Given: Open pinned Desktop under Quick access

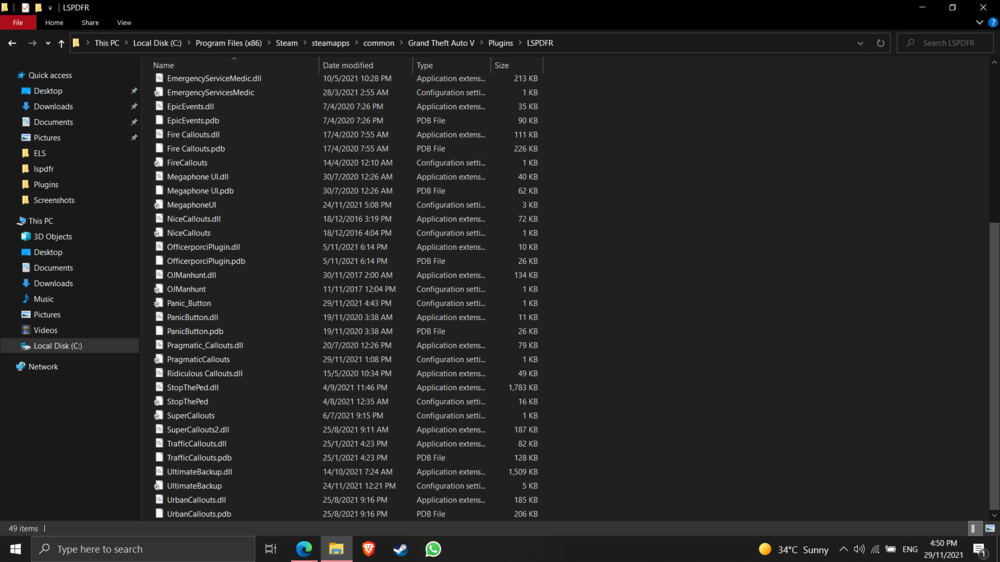Looking at the screenshot, I should pyautogui.click(x=48, y=91).
